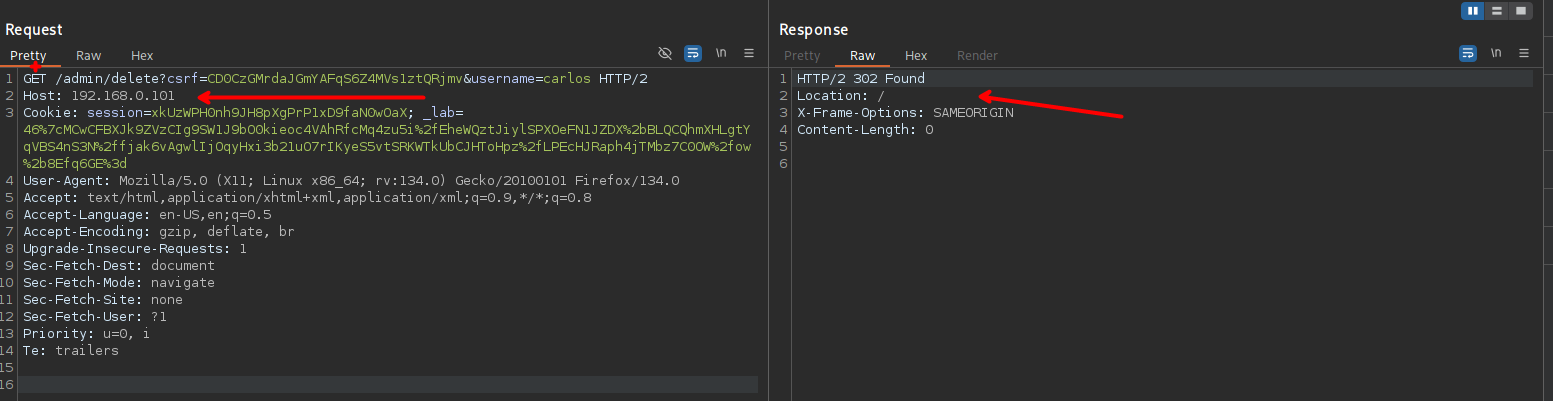
Task: Switch to the combined tabbed layout
Action: [x=1521, y=11]
